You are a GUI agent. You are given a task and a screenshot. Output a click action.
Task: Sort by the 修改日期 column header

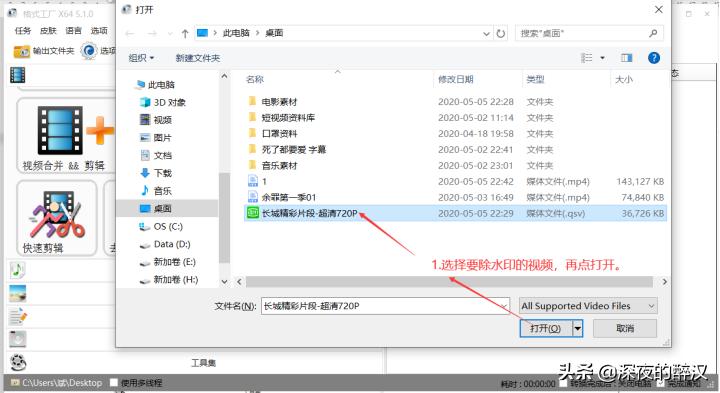click(x=456, y=79)
